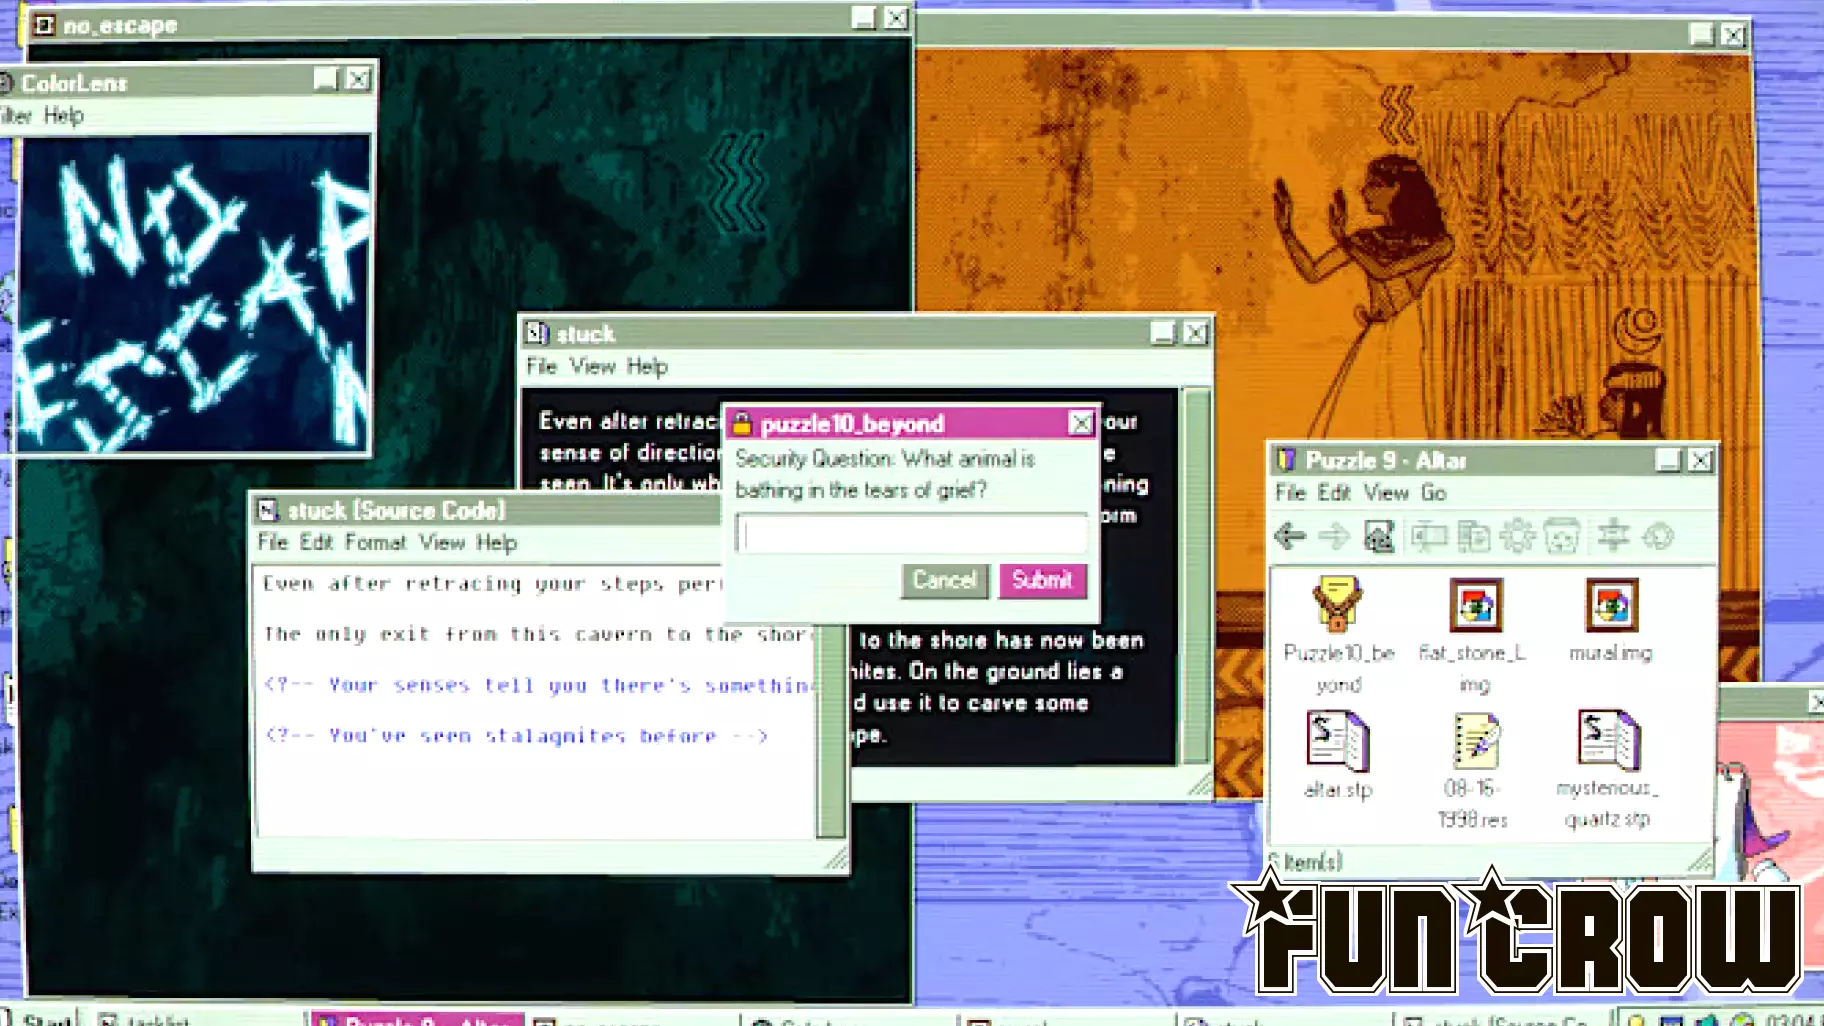This screenshot has width=1824, height=1026.
Task: Open the altar.stp script file
Action: (1338, 755)
